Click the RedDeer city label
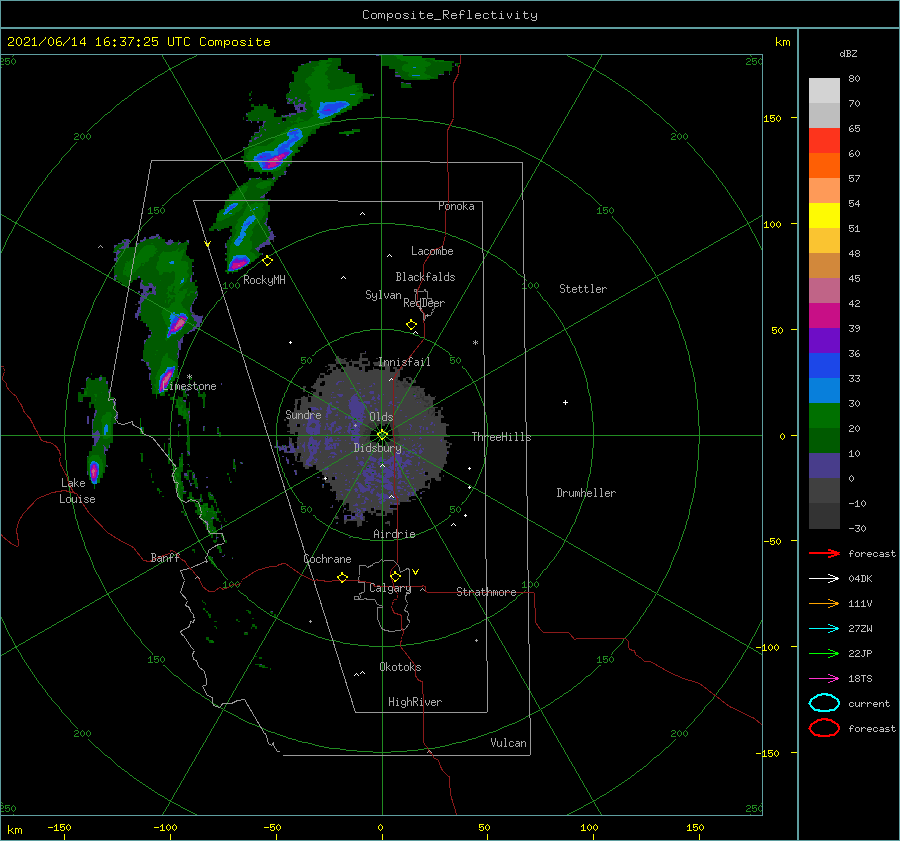Screen dimensions: 900x841 (x=424, y=303)
